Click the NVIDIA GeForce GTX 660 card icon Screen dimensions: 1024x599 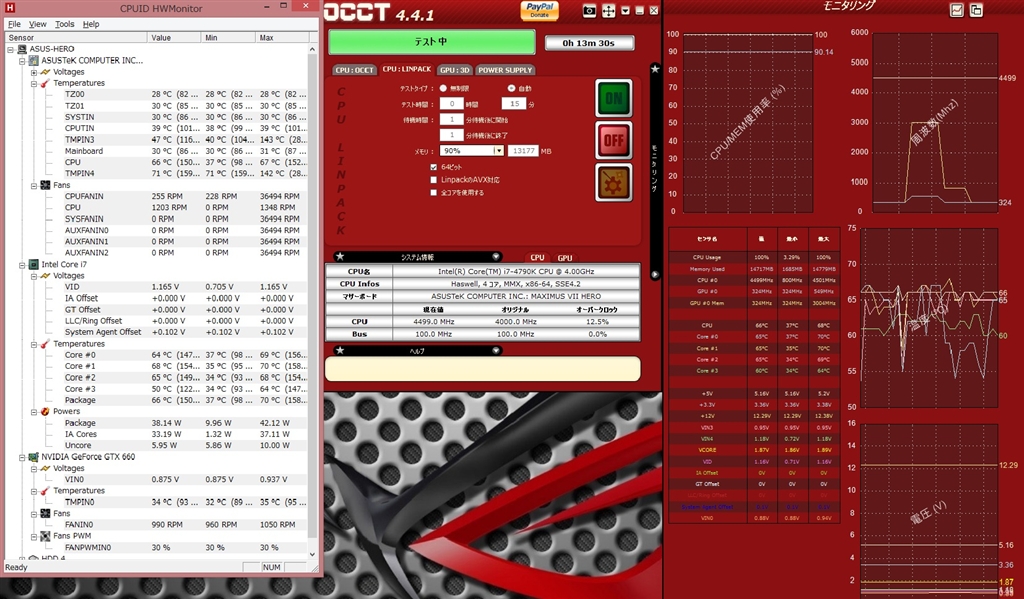(x=33, y=457)
